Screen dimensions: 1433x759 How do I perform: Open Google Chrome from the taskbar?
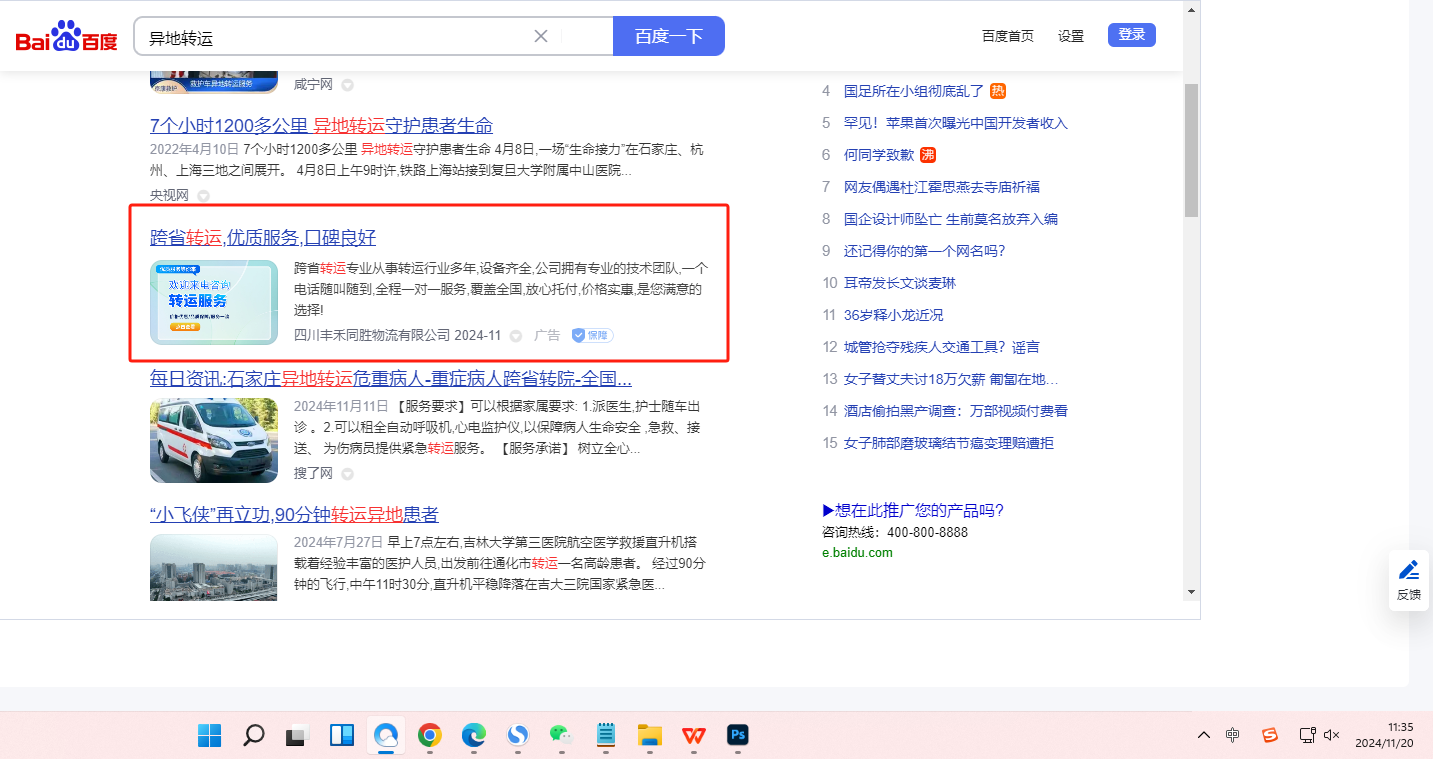(430, 736)
